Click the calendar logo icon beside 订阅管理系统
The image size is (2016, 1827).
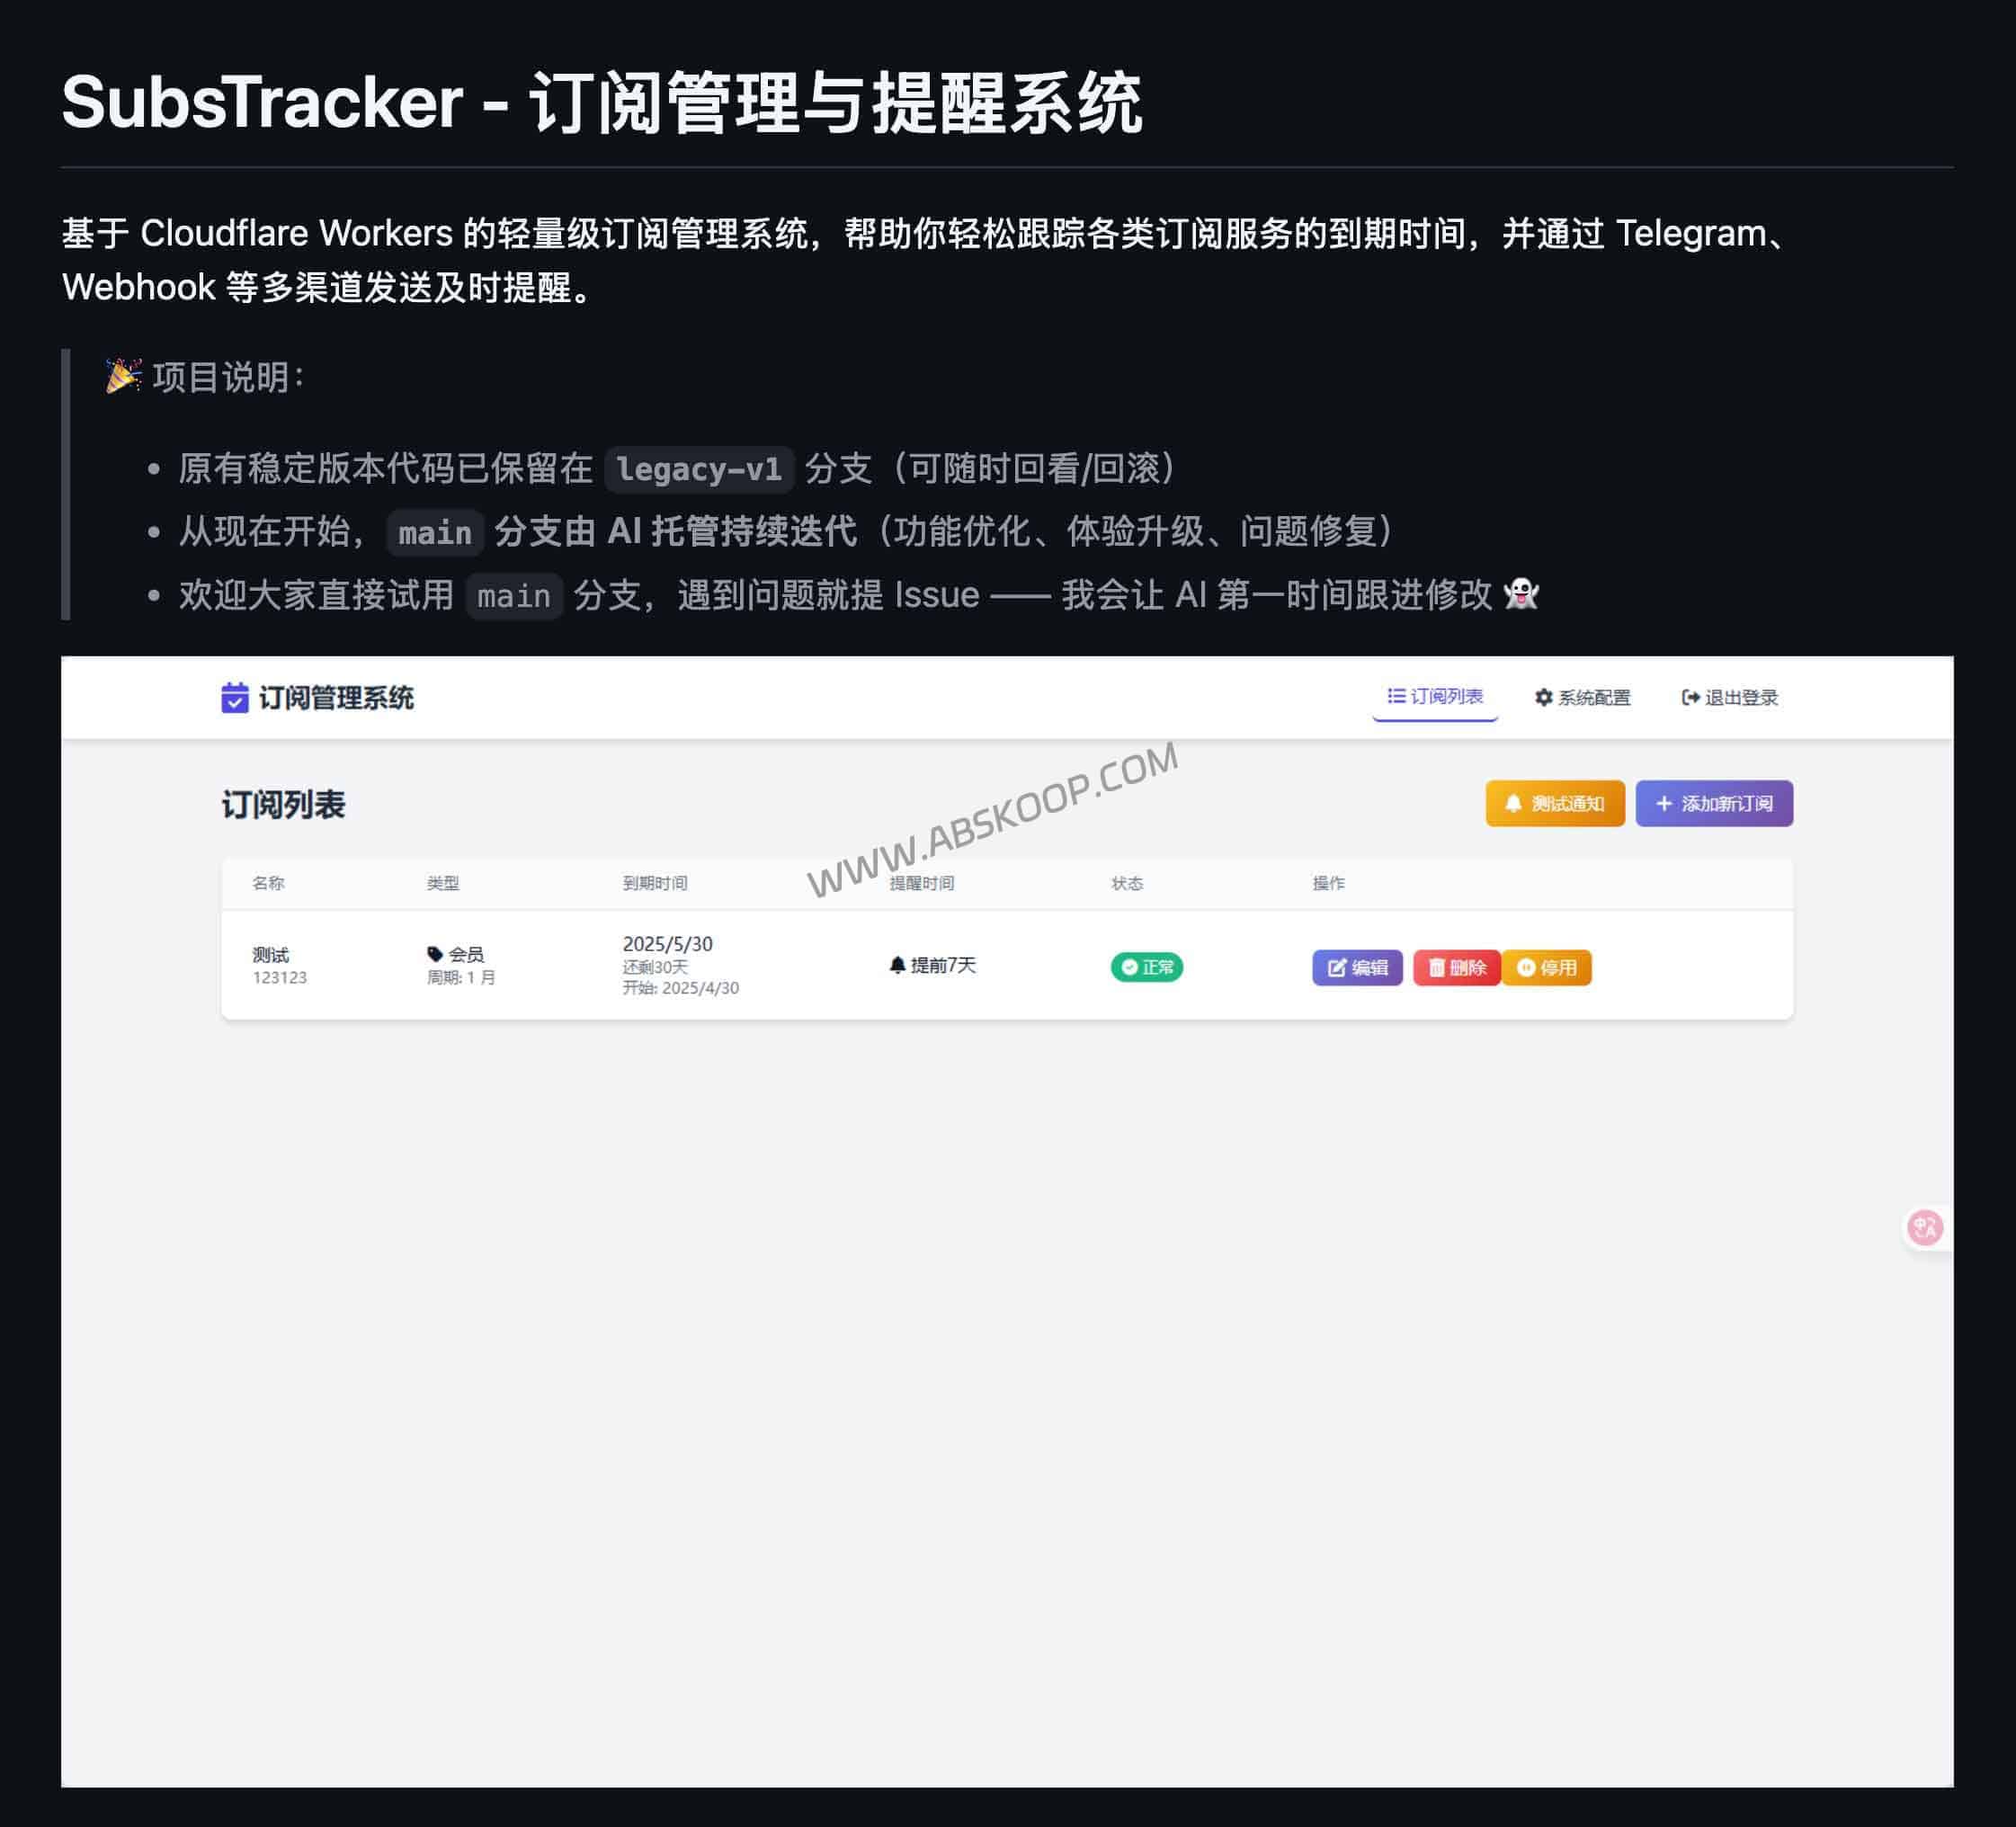(x=234, y=699)
